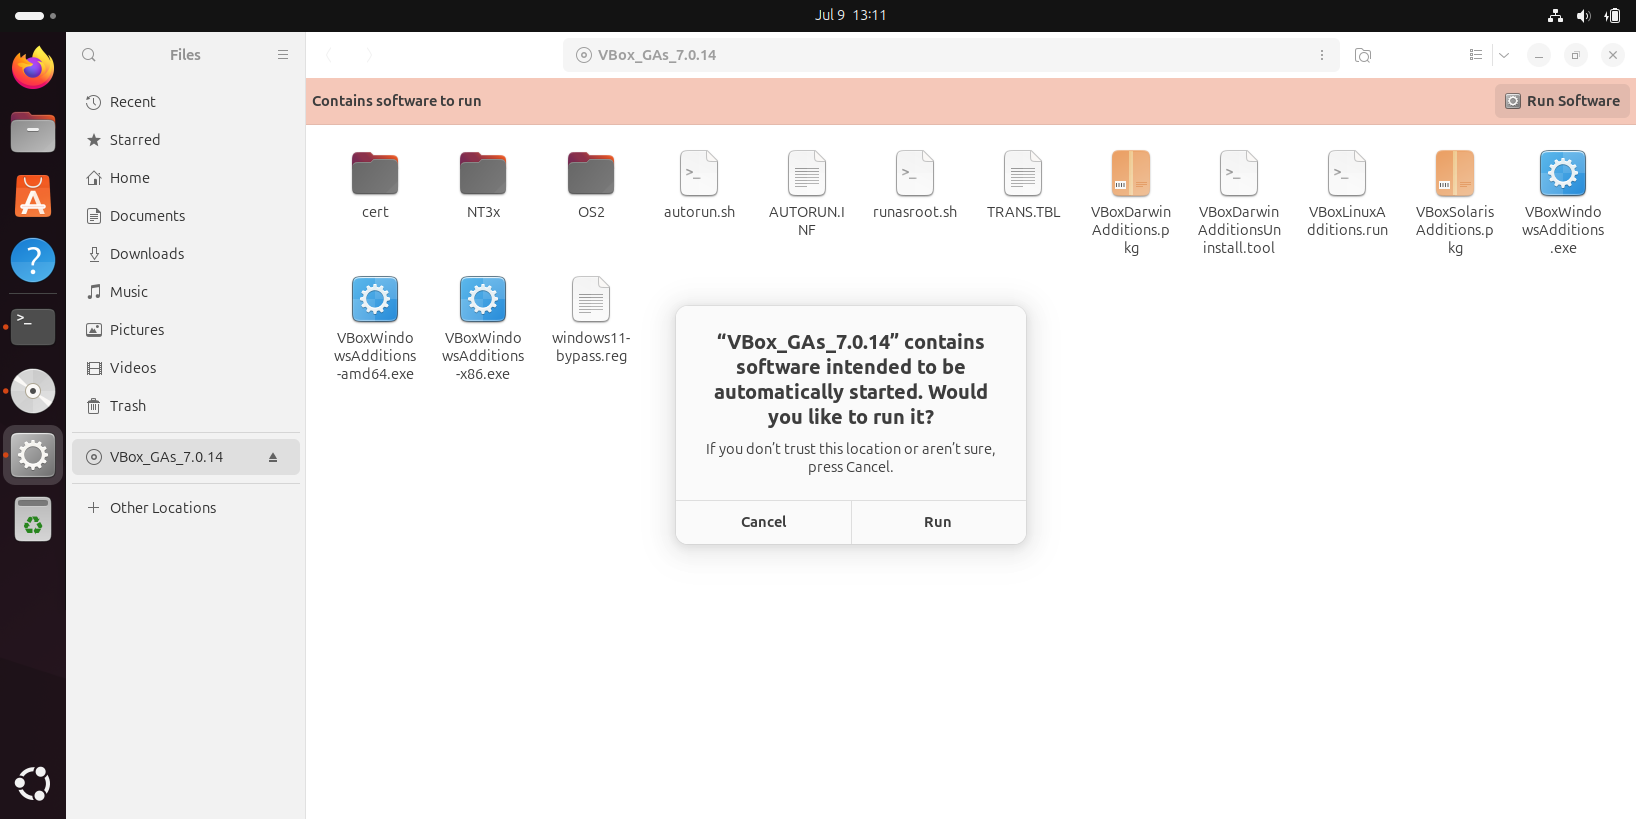The width and height of the screenshot is (1636, 819).
Task: Open Terminal from the dock
Action: [x=33, y=326]
